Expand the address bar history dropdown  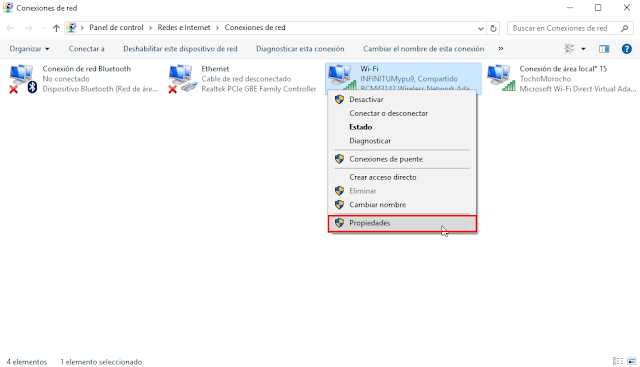pyautogui.click(x=480, y=28)
